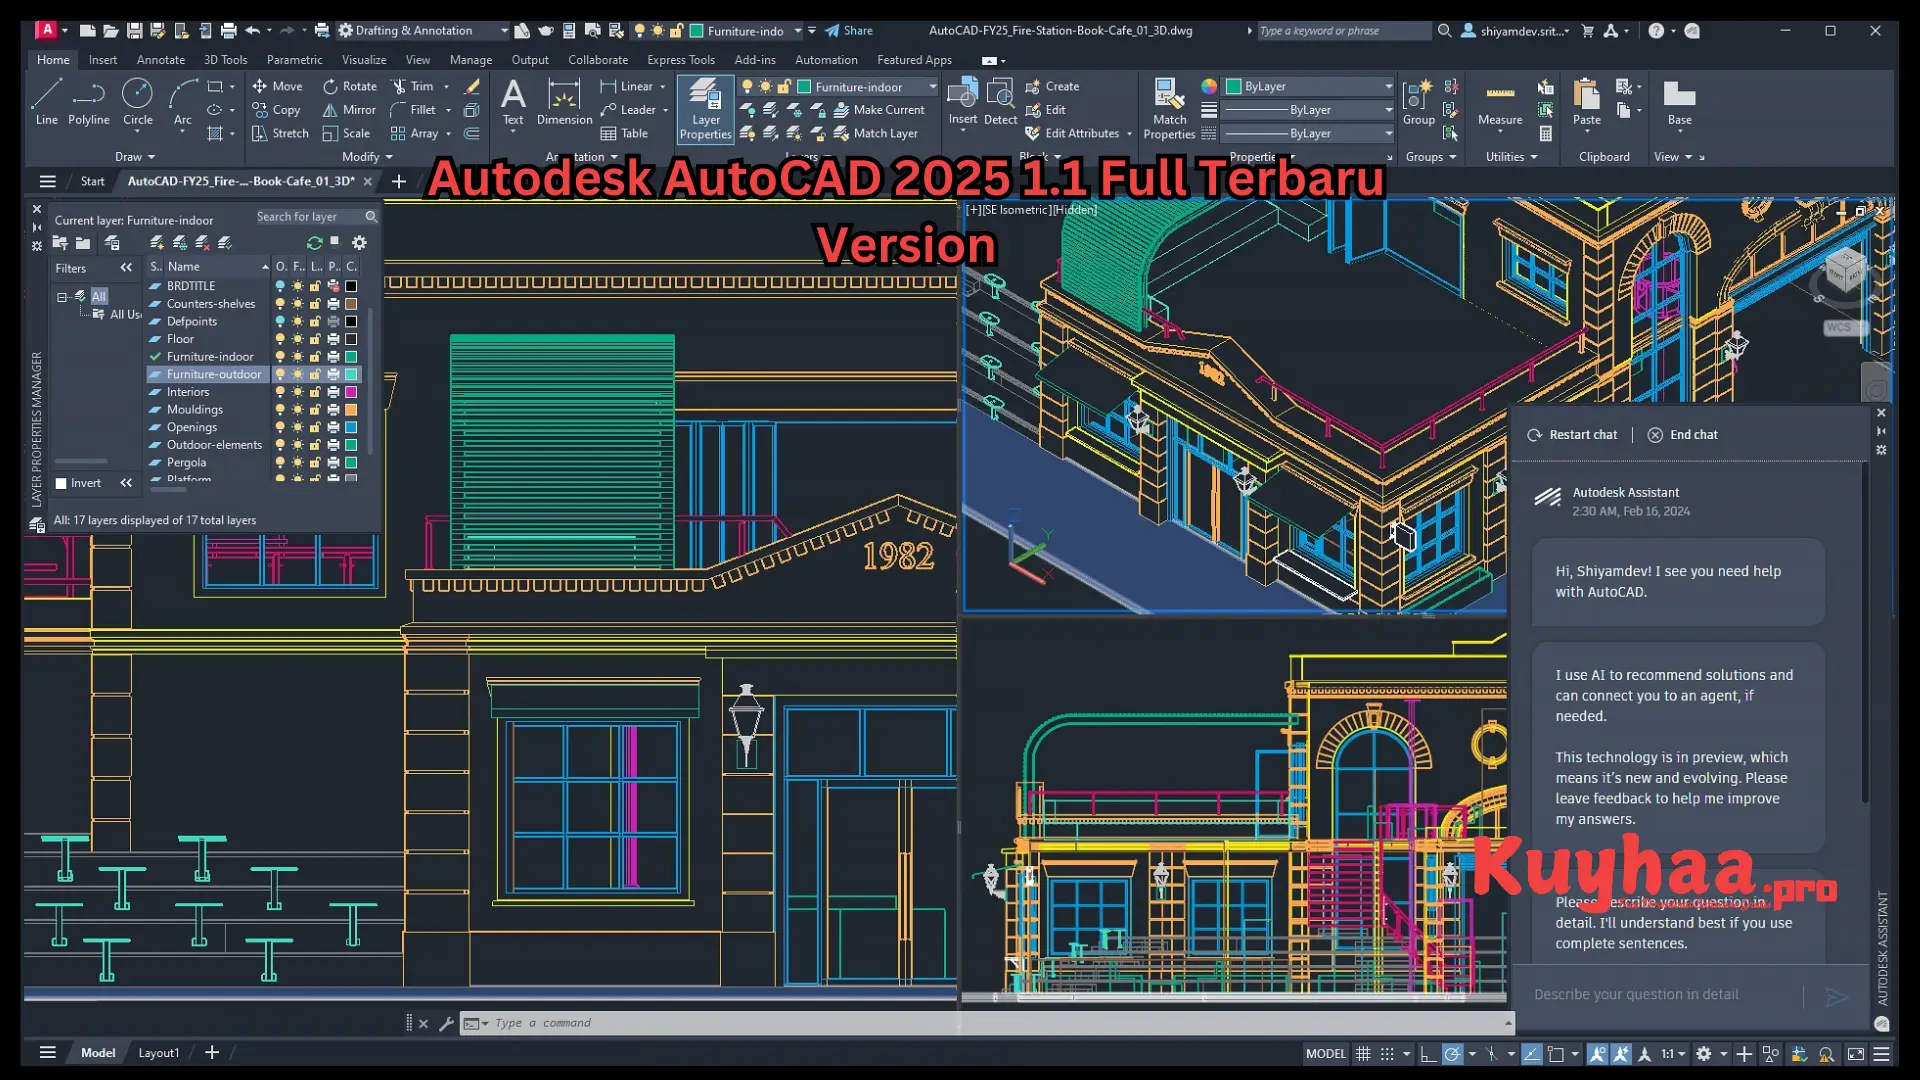Open the Layer Properties panel
The width and height of the screenshot is (1920, 1080).
[x=706, y=109]
